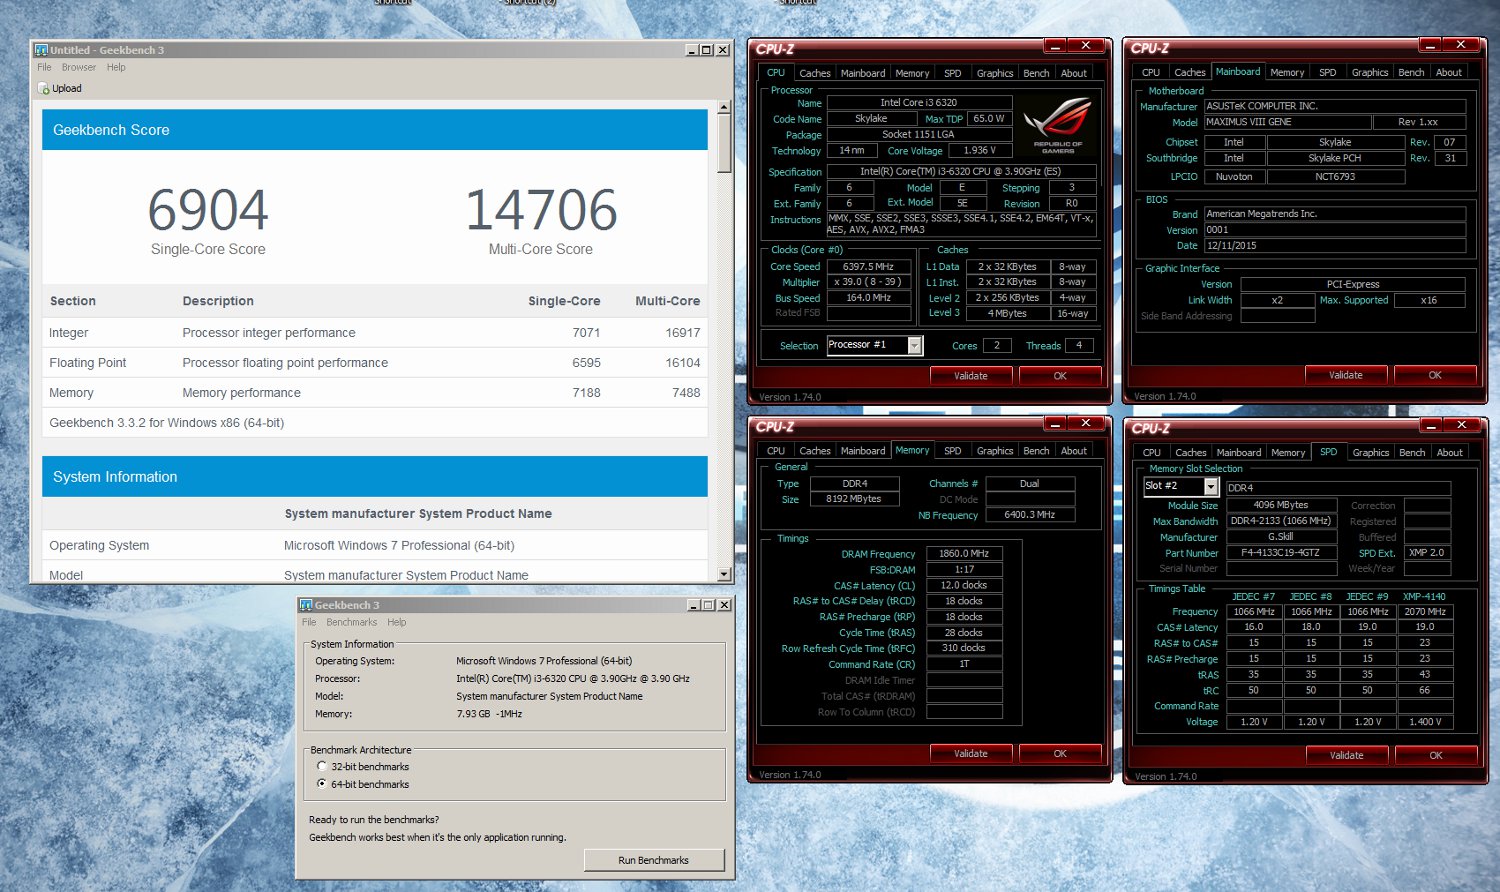Click the Geekbench results scrollbar thumb
This screenshot has height=892, width=1500.
tap(724, 143)
